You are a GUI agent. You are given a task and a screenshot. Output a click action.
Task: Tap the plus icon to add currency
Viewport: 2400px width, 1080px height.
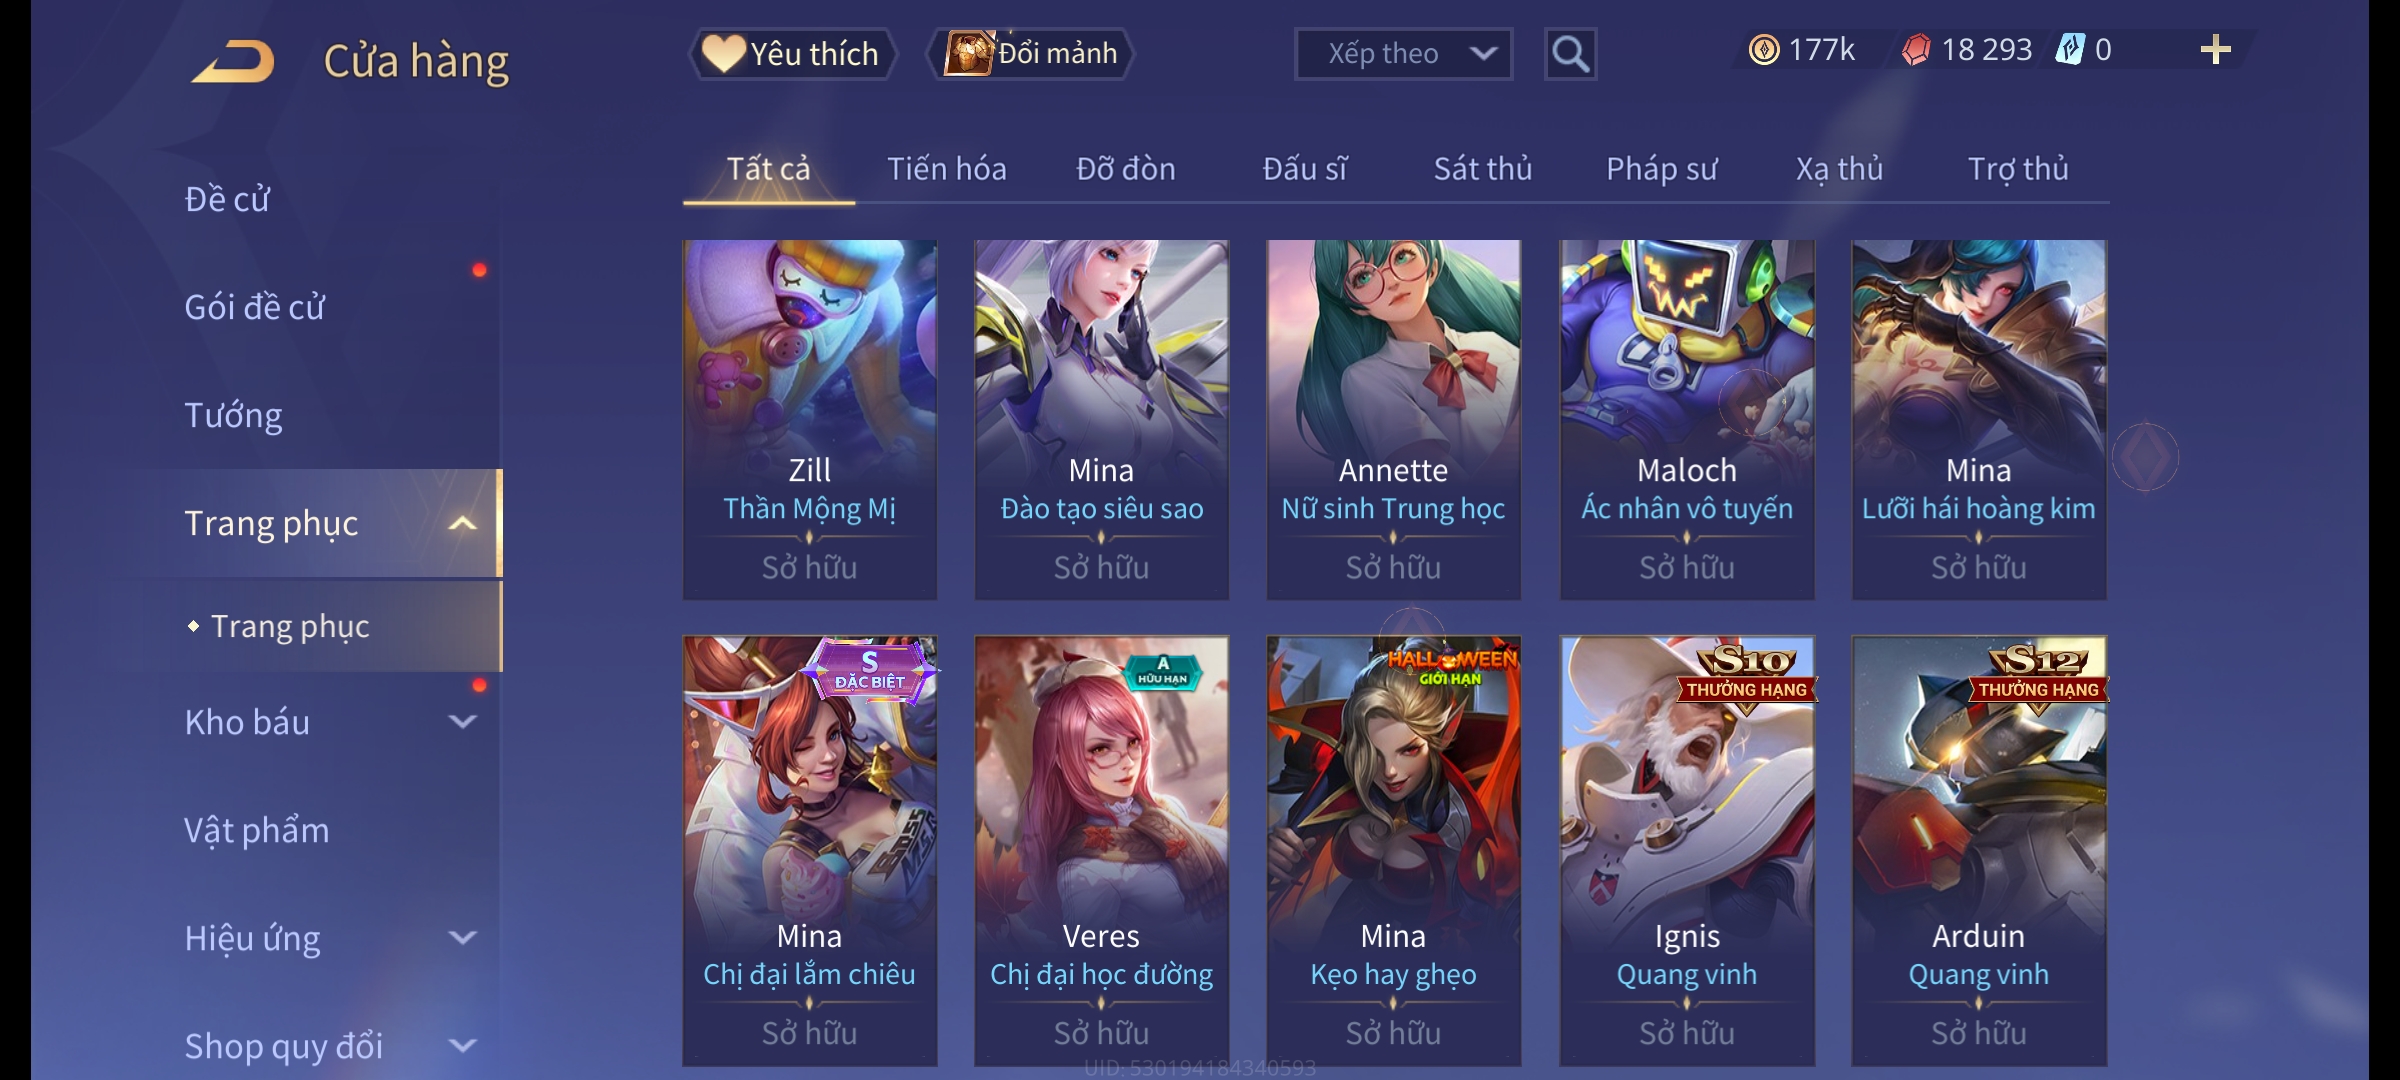pos(2216,50)
